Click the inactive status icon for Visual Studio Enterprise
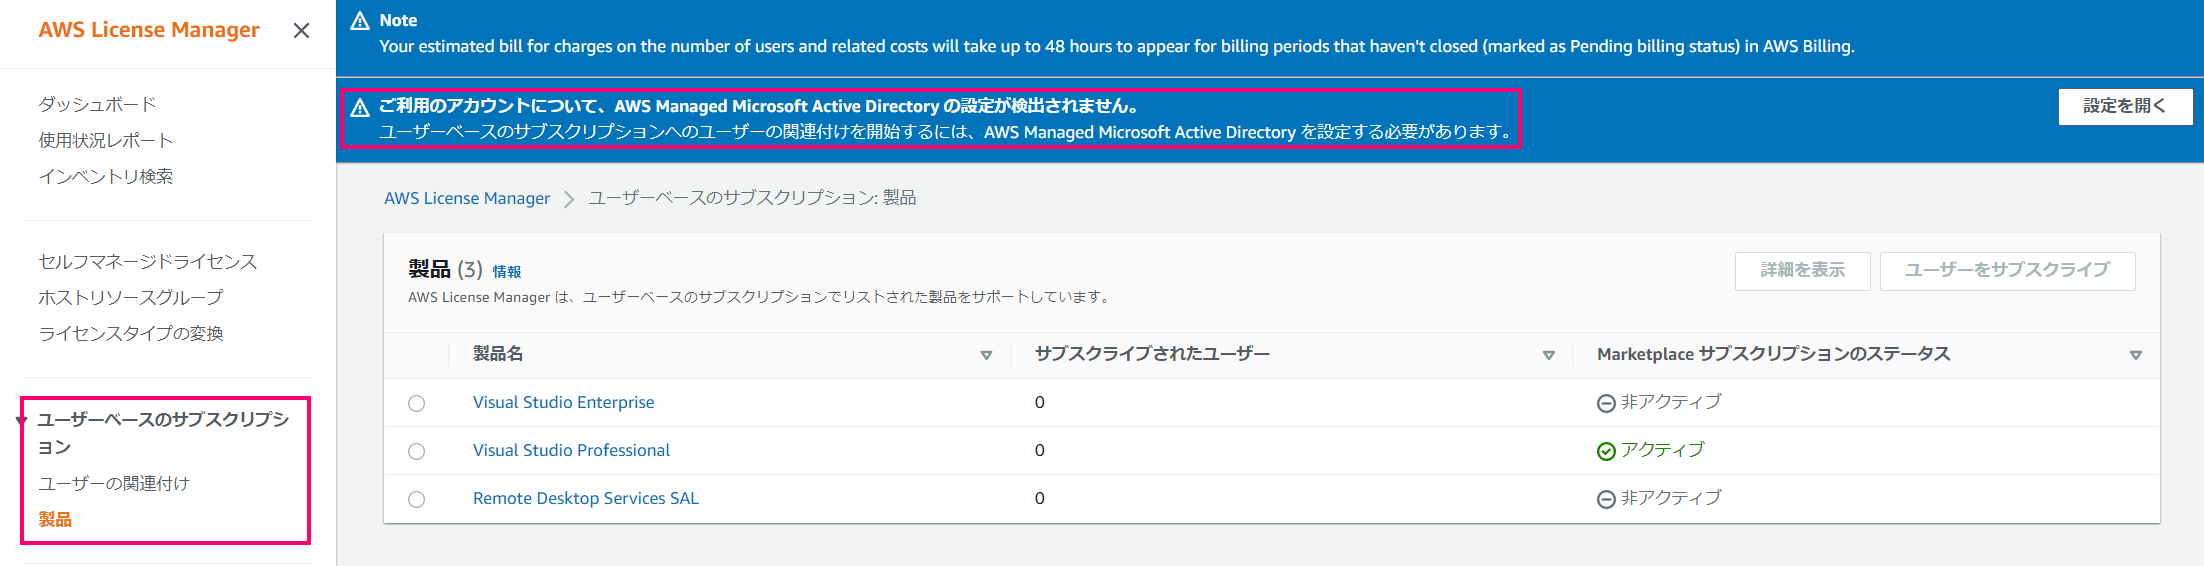Viewport: 2204px width, 566px height. click(x=1606, y=403)
